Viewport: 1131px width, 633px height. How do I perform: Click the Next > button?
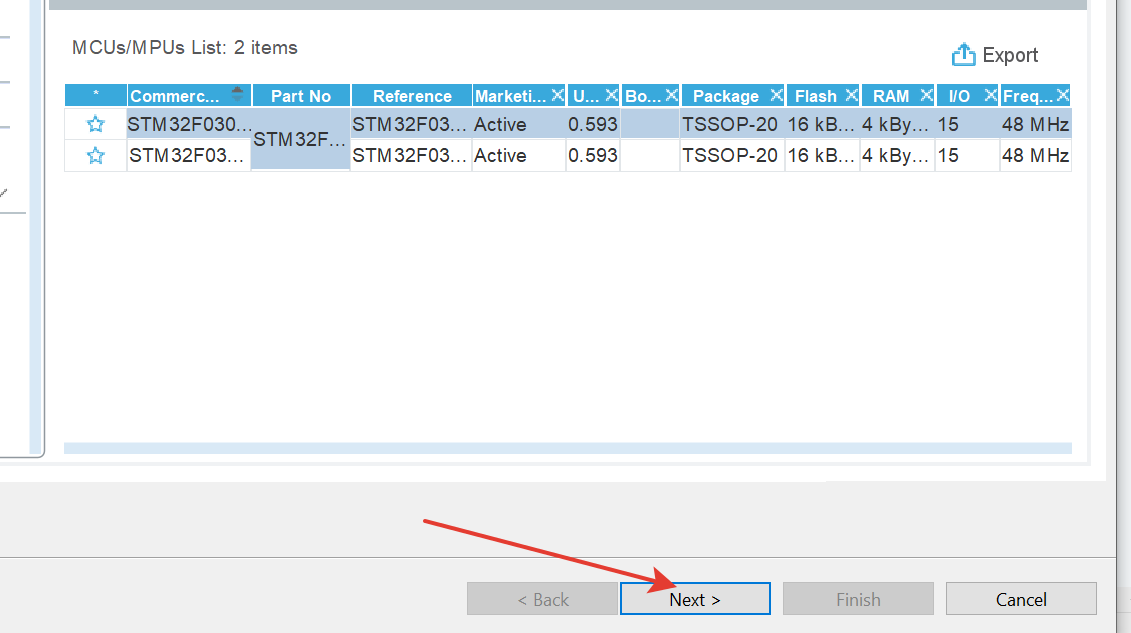[695, 599]
